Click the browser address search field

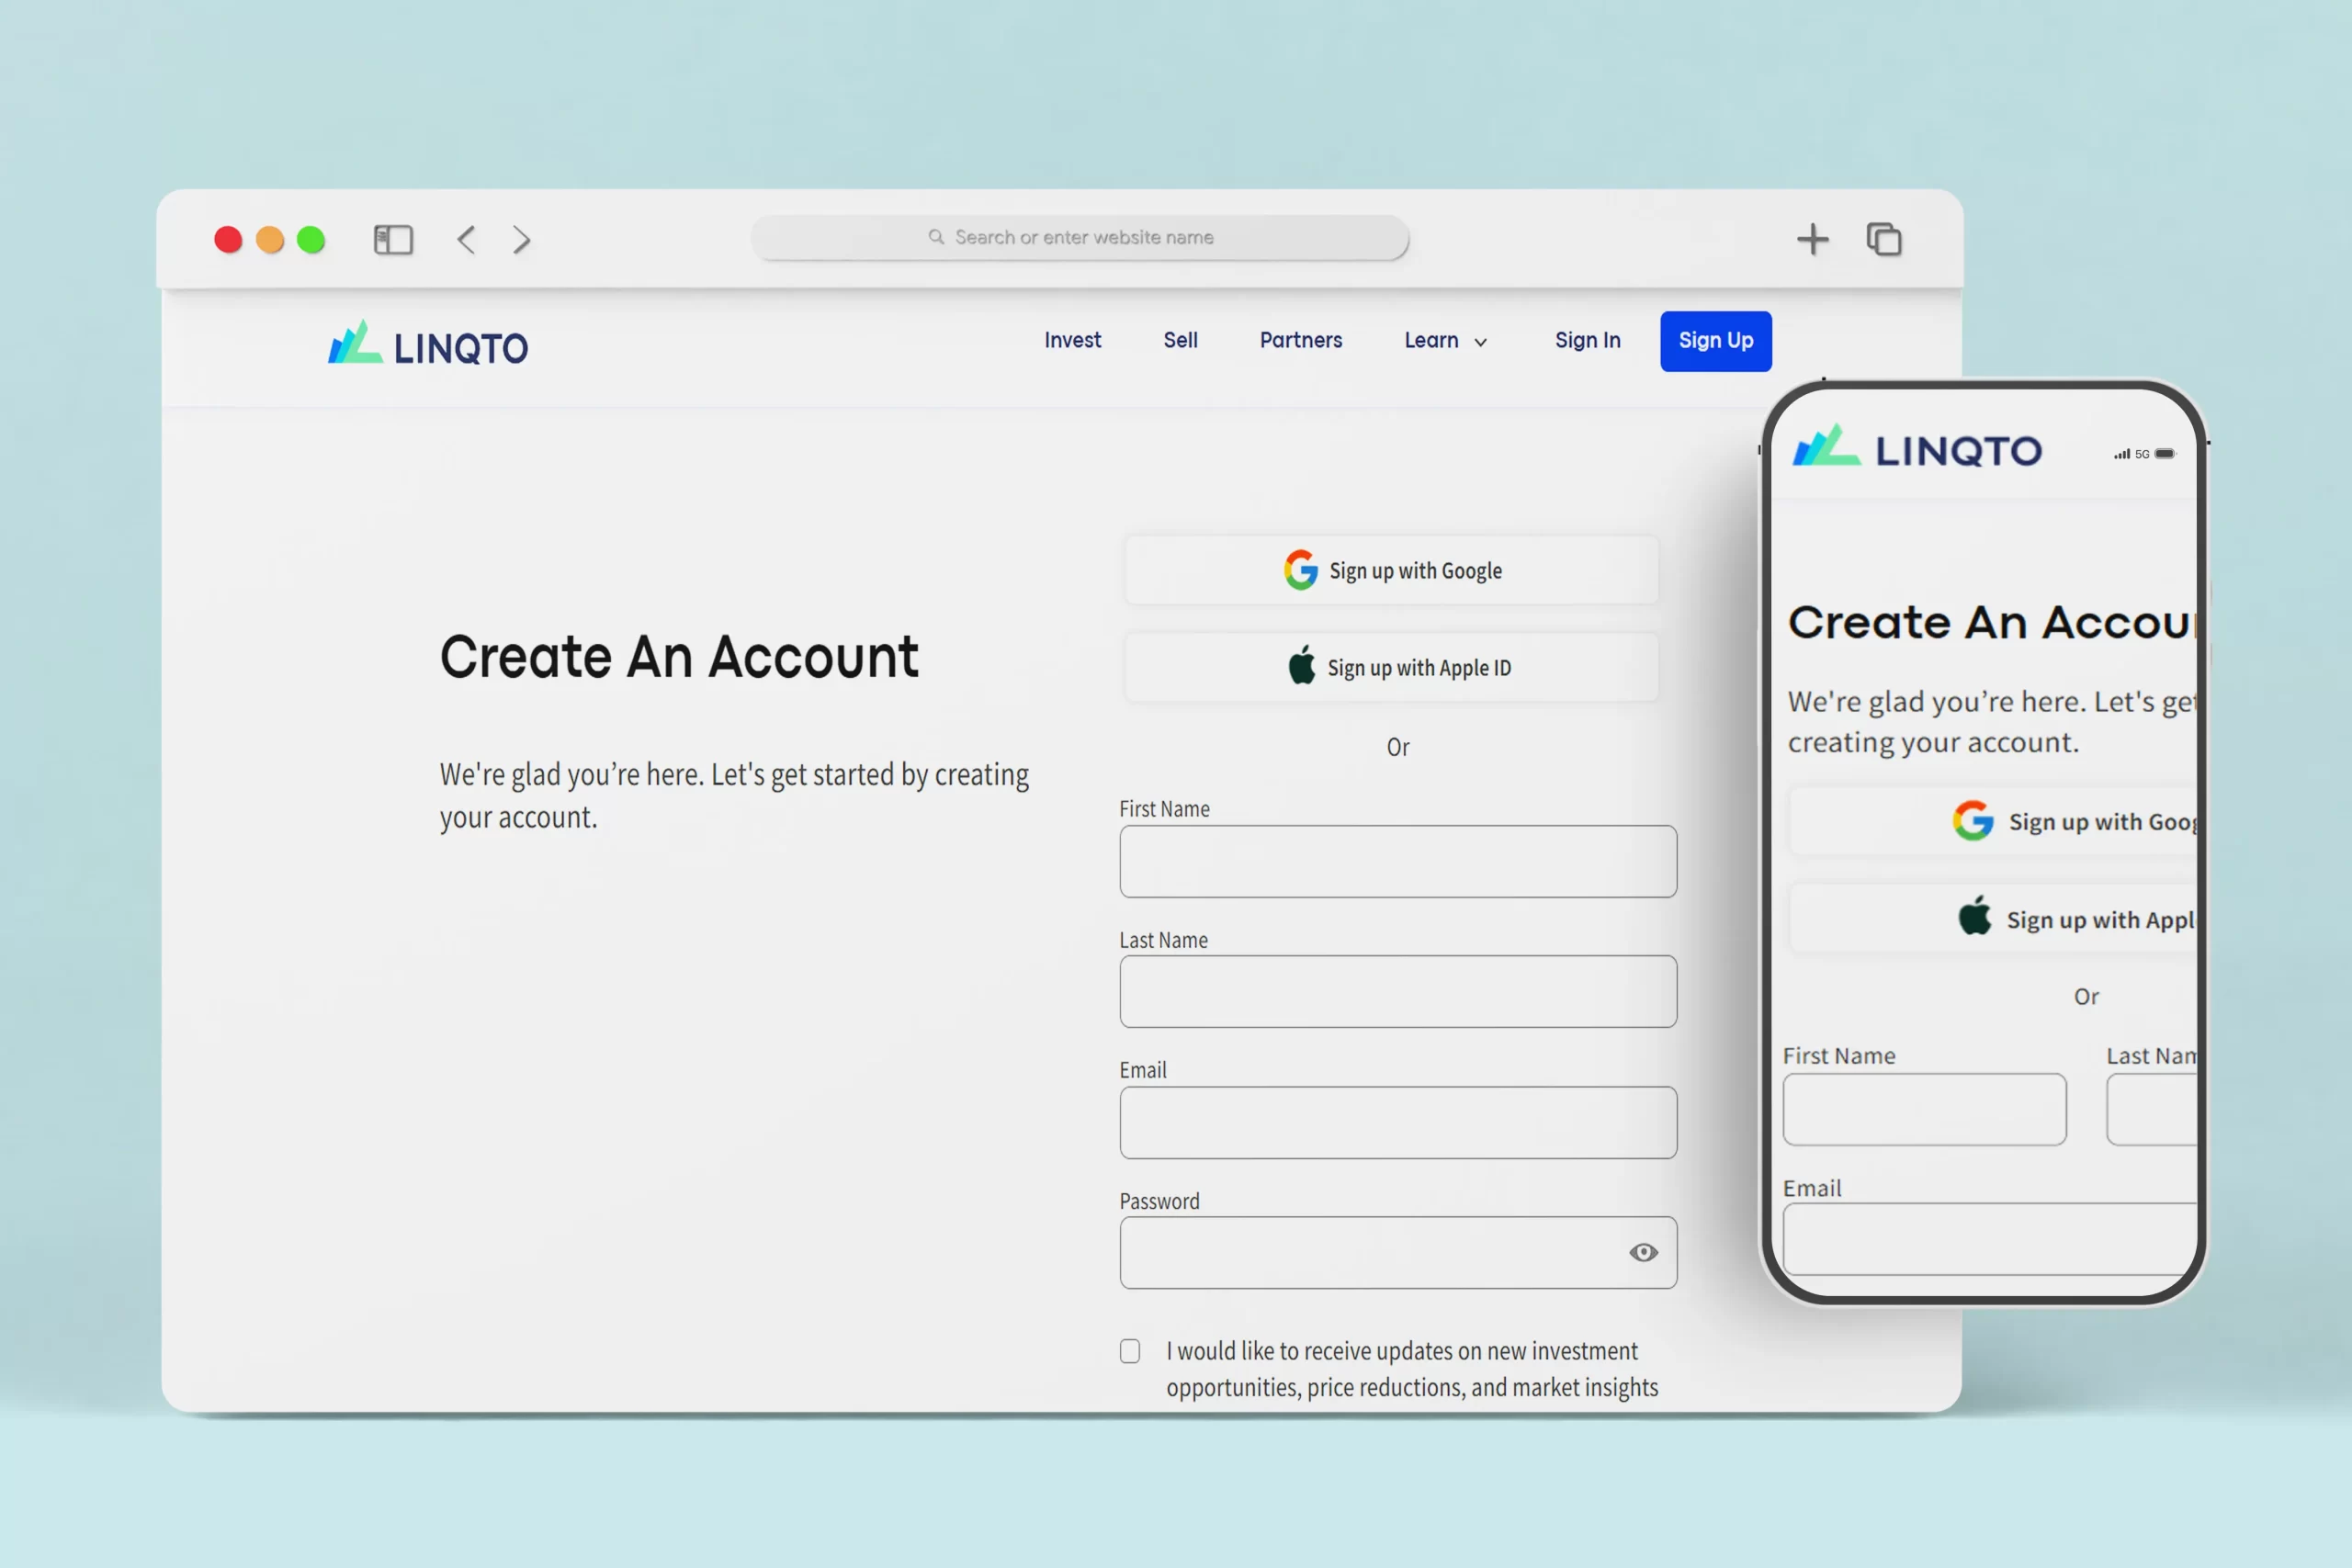pos(1080,238)
